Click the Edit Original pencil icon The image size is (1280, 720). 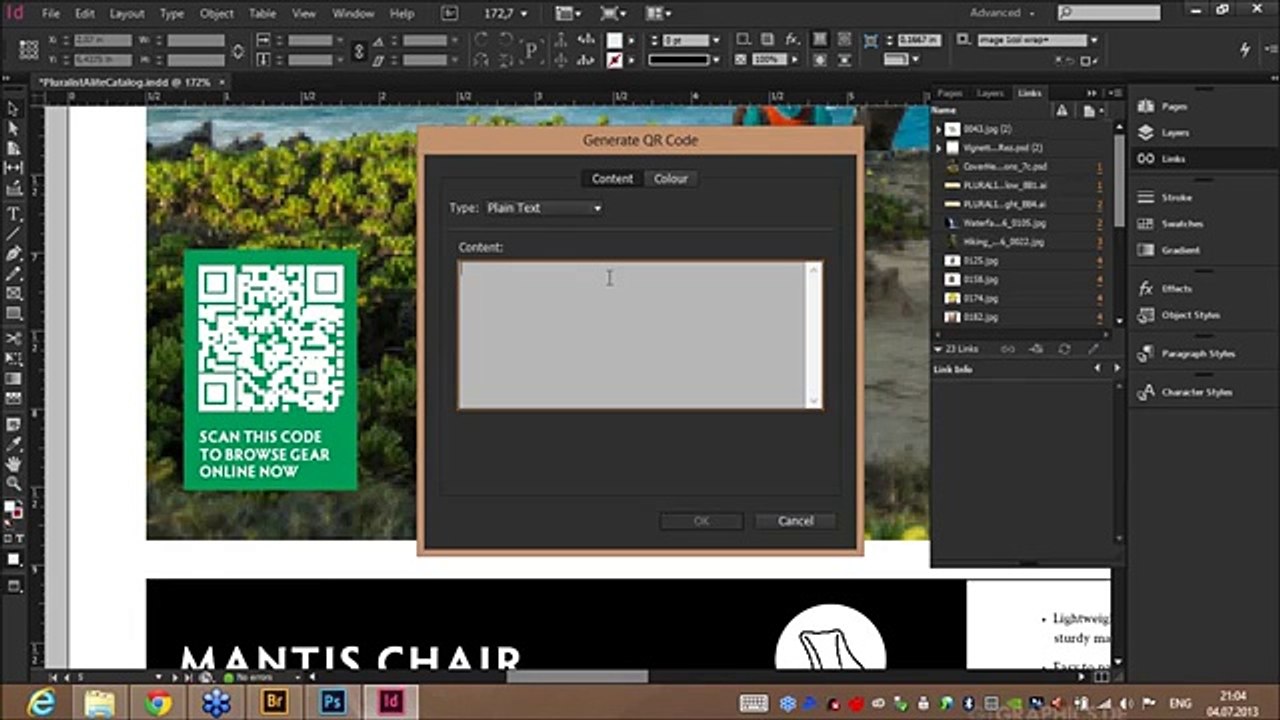tap(1093, 349)
